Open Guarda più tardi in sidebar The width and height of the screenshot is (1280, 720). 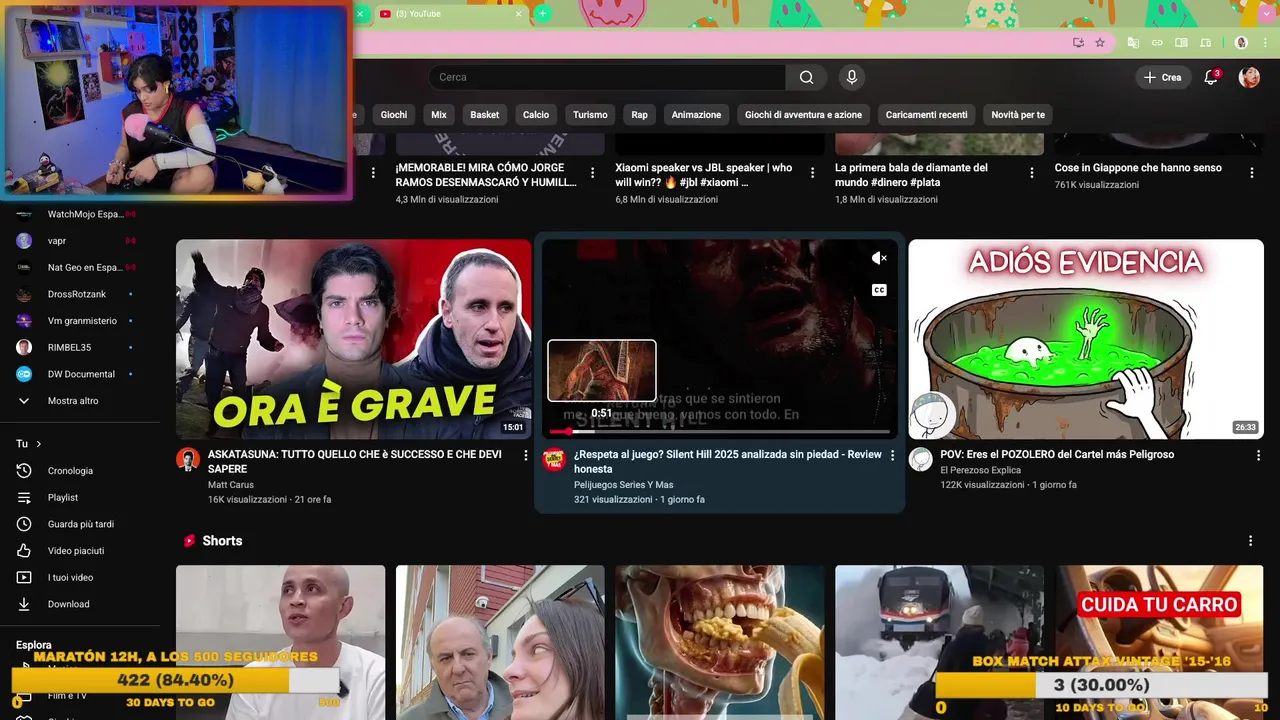click(x=80, y=524)
